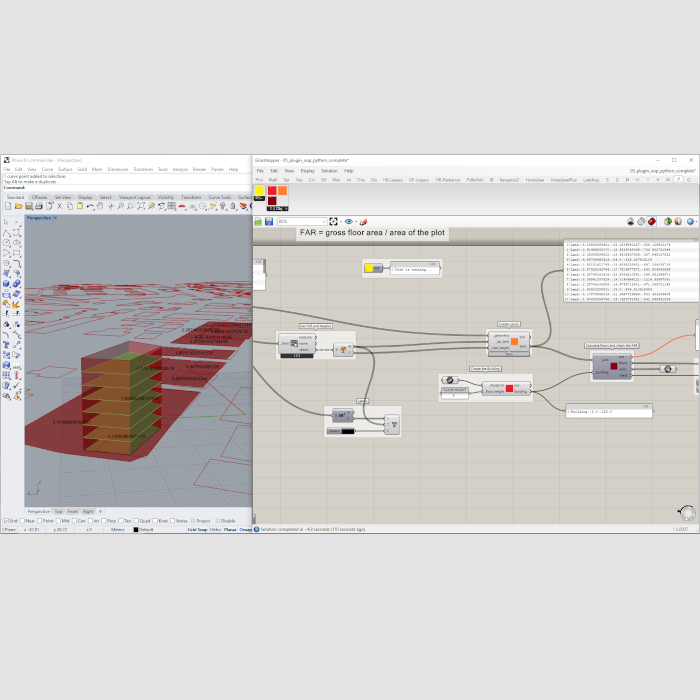Switch to the Top viewport tab

[x=58, y=511]
